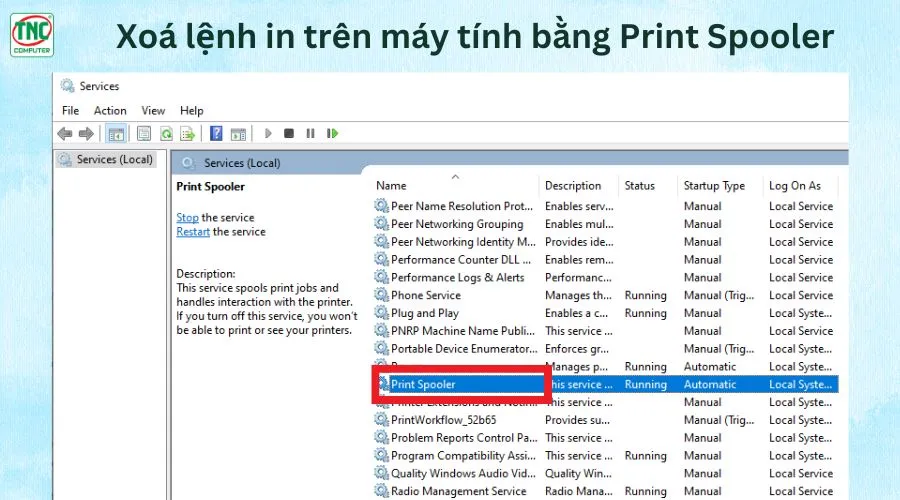Click the Stop Service square icon
This screenshot has height=500, width=900.
[x=289, y=134]
